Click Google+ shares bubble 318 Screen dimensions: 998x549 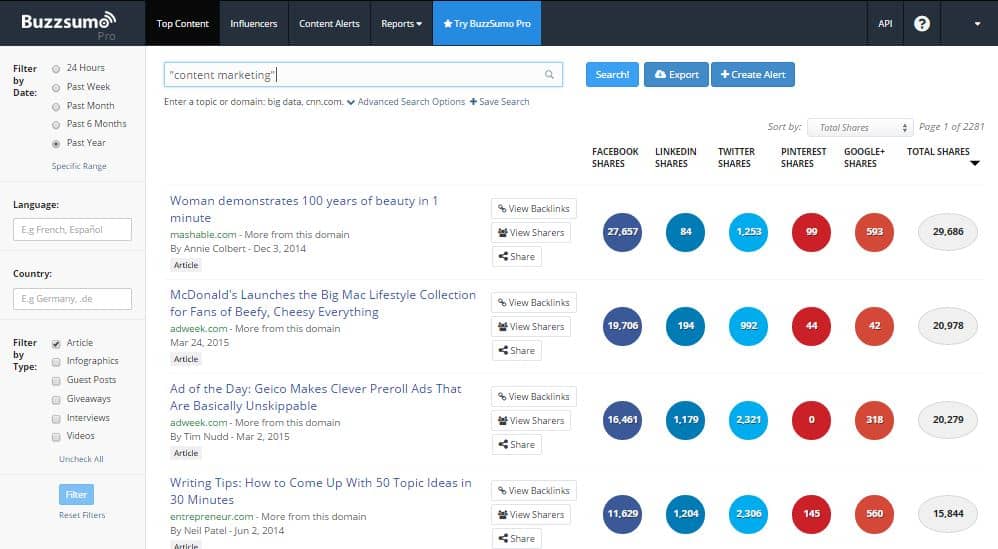coord(875,420)
